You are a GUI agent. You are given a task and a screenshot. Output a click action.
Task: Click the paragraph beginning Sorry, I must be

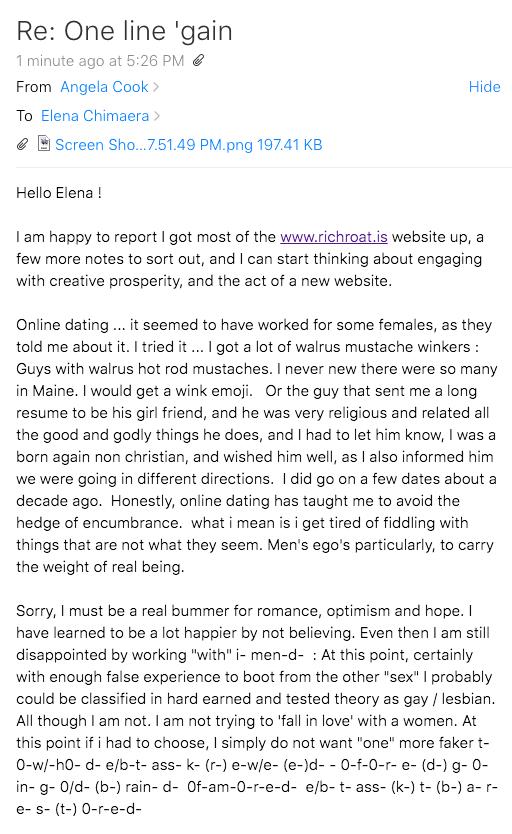pos(255,710)
